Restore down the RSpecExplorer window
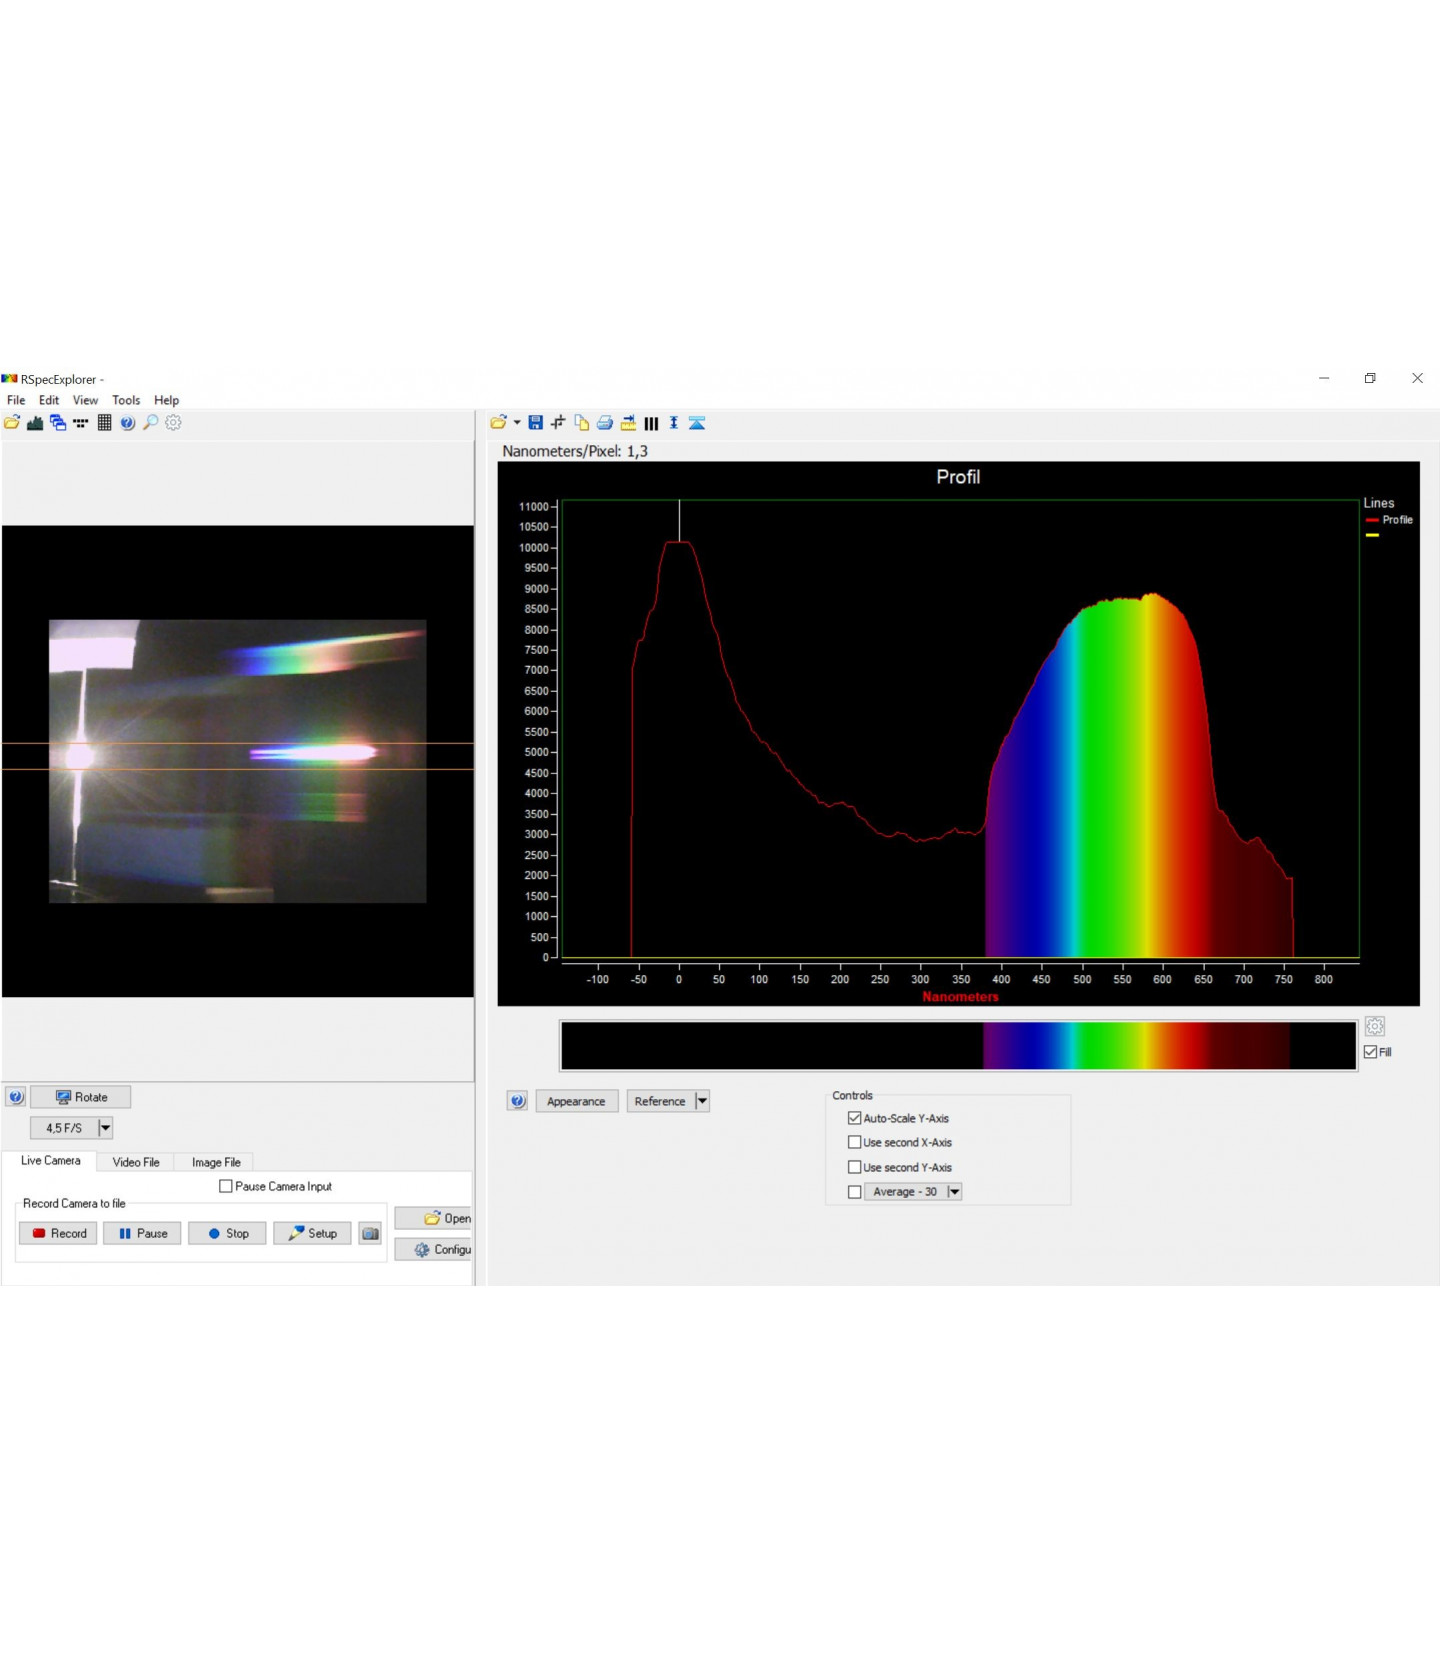Viewport: 1440px width, 1654px height. coord(1370,378)
